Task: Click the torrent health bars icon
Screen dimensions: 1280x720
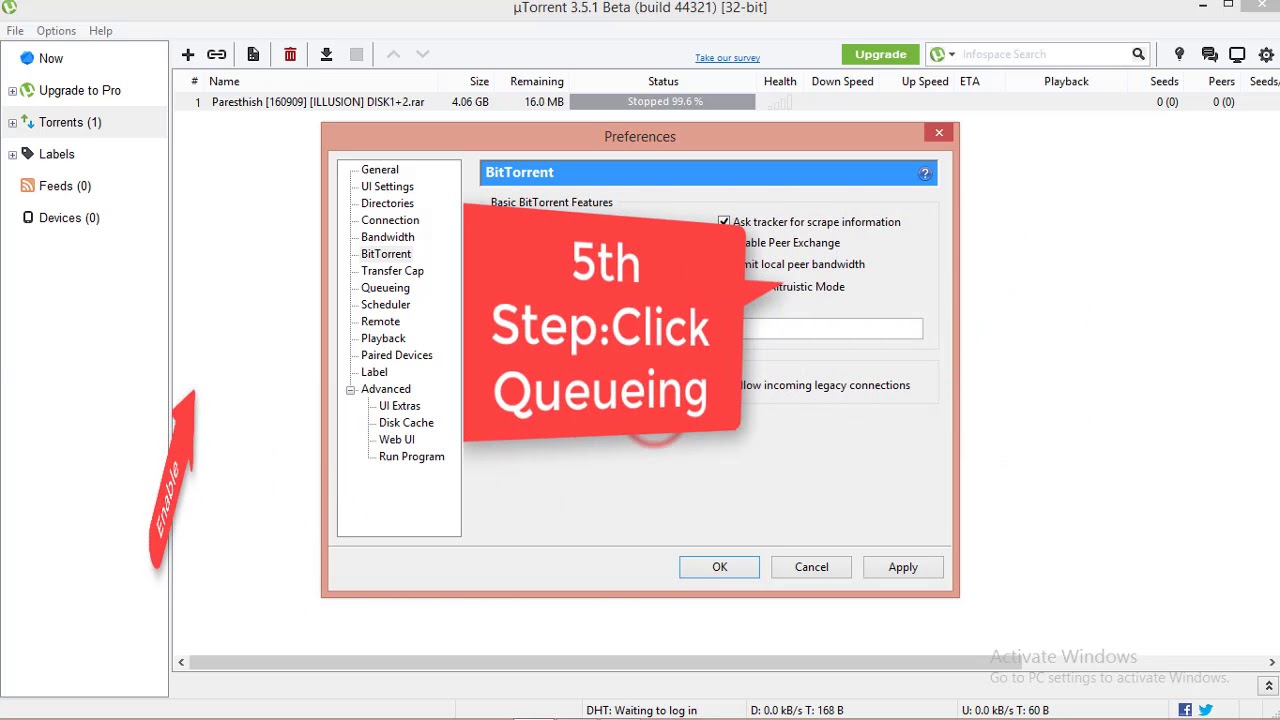Action: (779, 102)
